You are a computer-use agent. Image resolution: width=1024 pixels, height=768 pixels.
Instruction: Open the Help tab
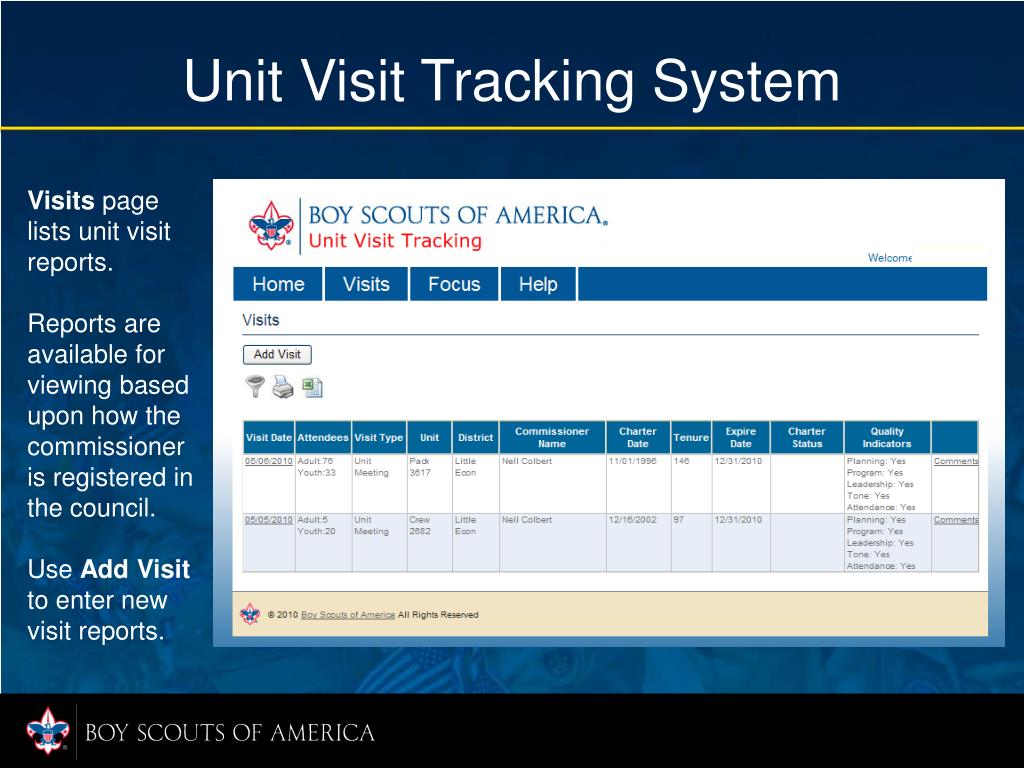(538, 284)
